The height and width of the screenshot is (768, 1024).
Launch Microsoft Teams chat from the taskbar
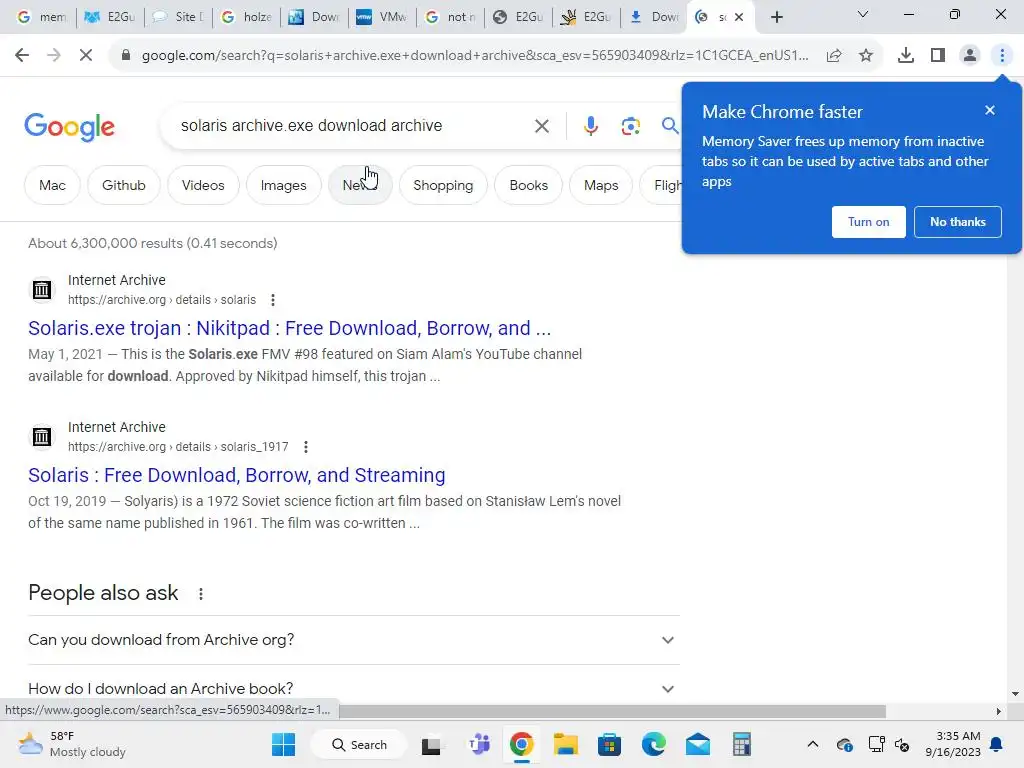coord(479,744)
